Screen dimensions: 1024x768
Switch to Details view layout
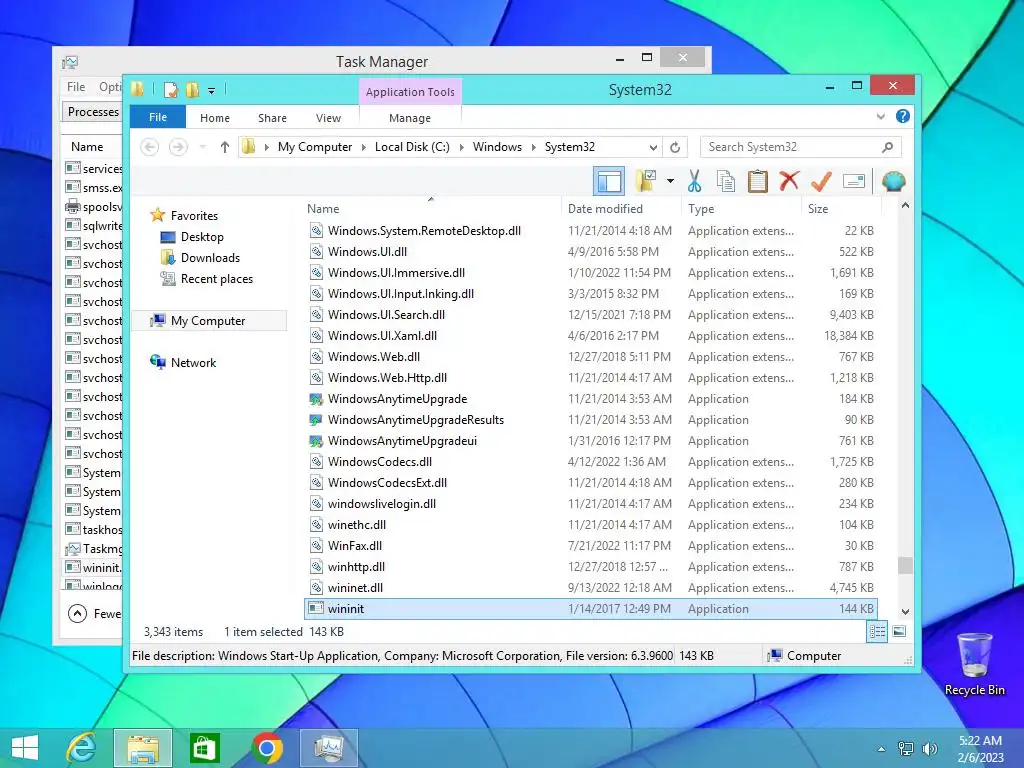pos(877,632)
